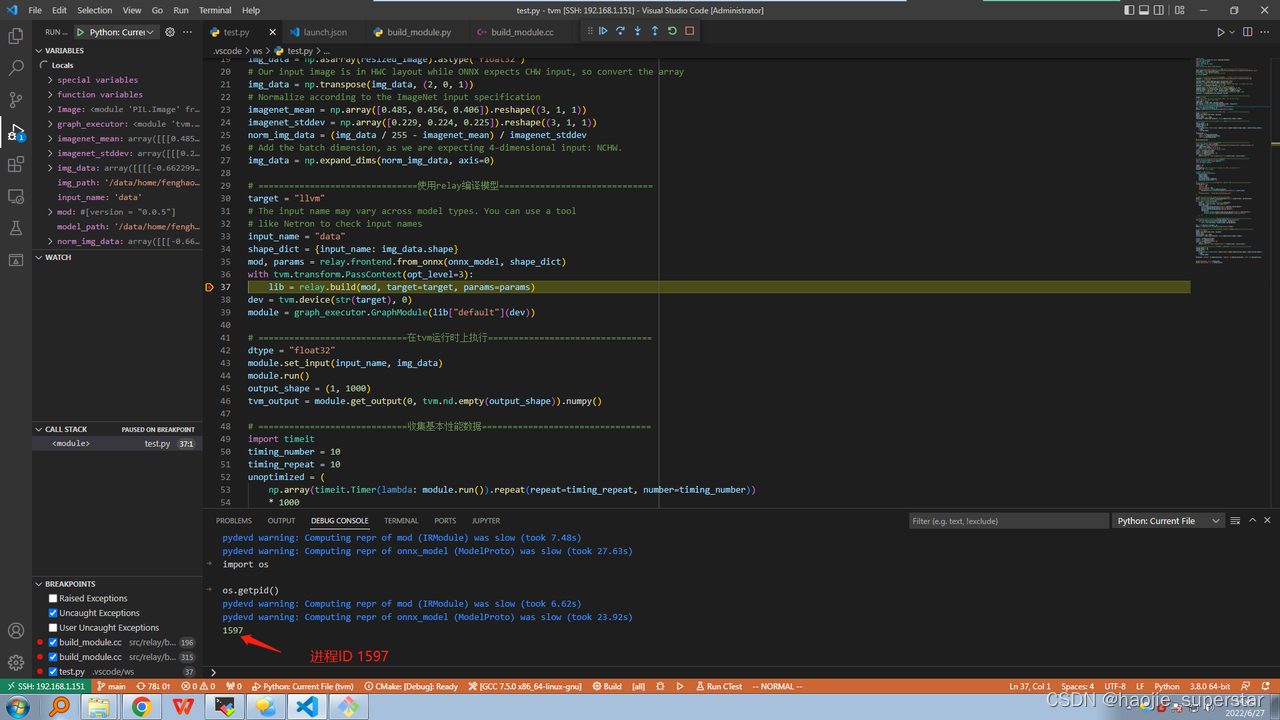Open the Manage gear in activity bar
Screen dimensions: 1280x720
pos(15,662)
